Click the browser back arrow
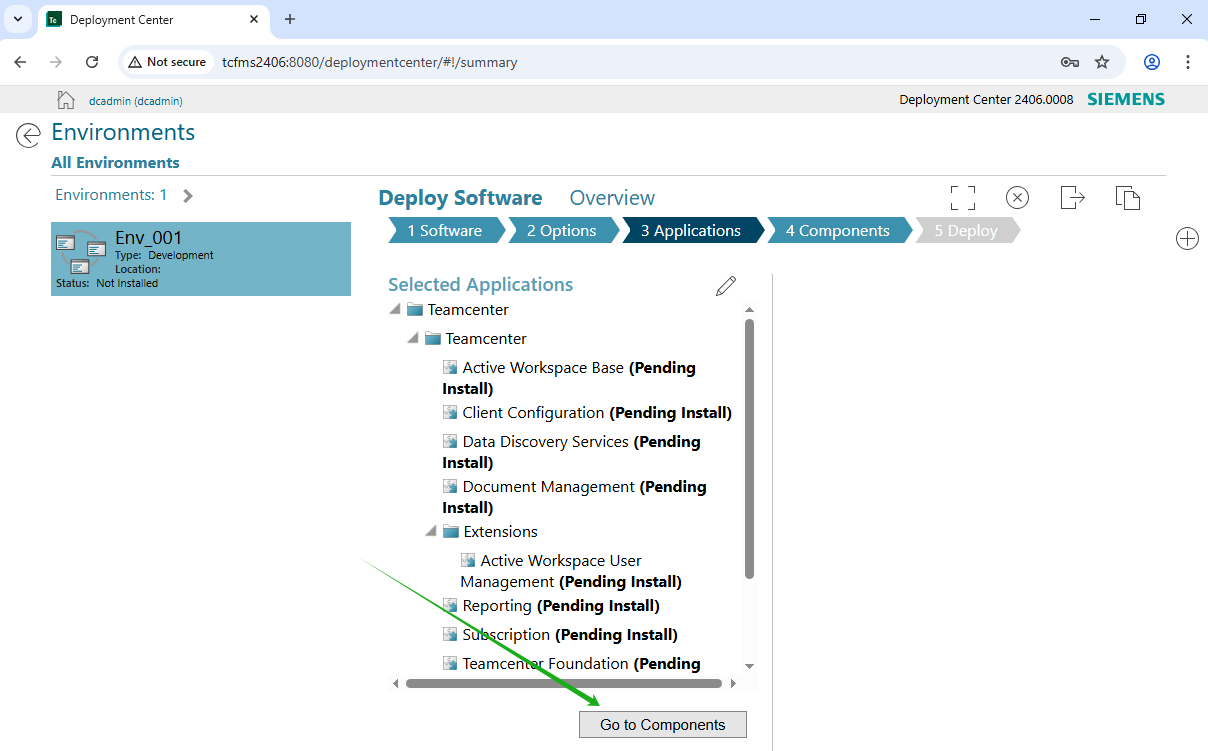The height and width of the screenshot is (751, 1208). pos(20,62)
